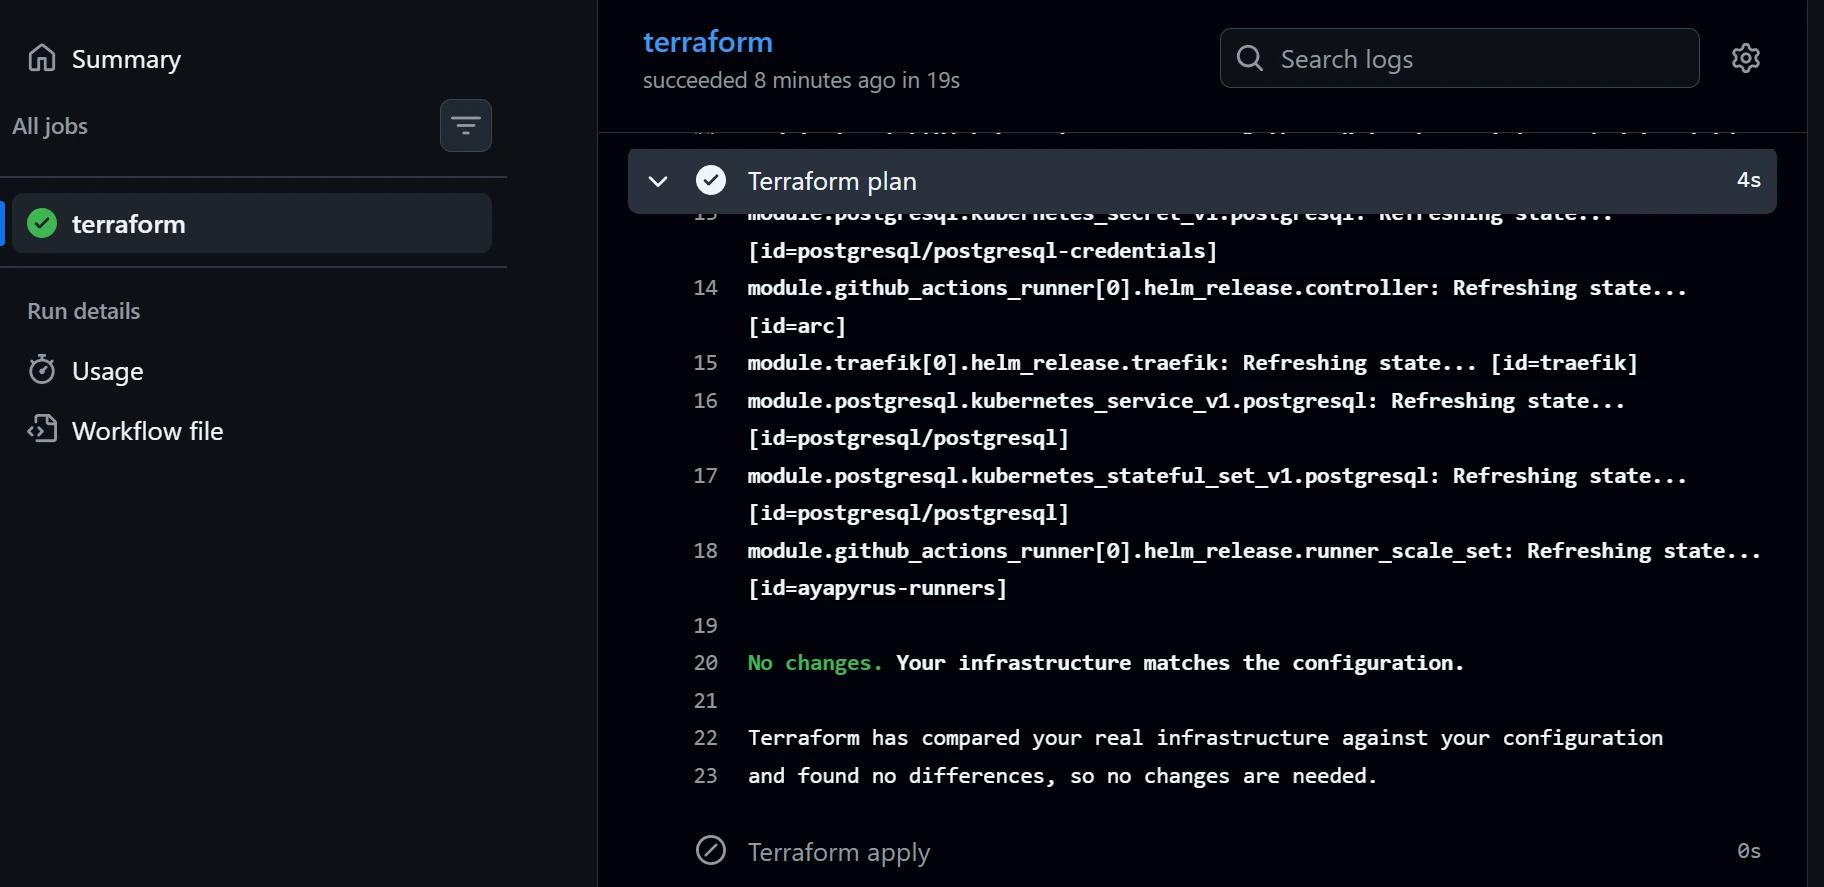Screen dimensions: 1824x887
Task: Select log line number 22
Action: (x=706, y=738)
